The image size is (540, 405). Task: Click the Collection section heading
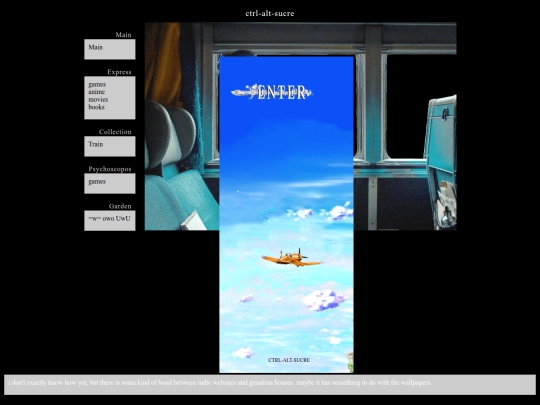(x=115, y=132)
